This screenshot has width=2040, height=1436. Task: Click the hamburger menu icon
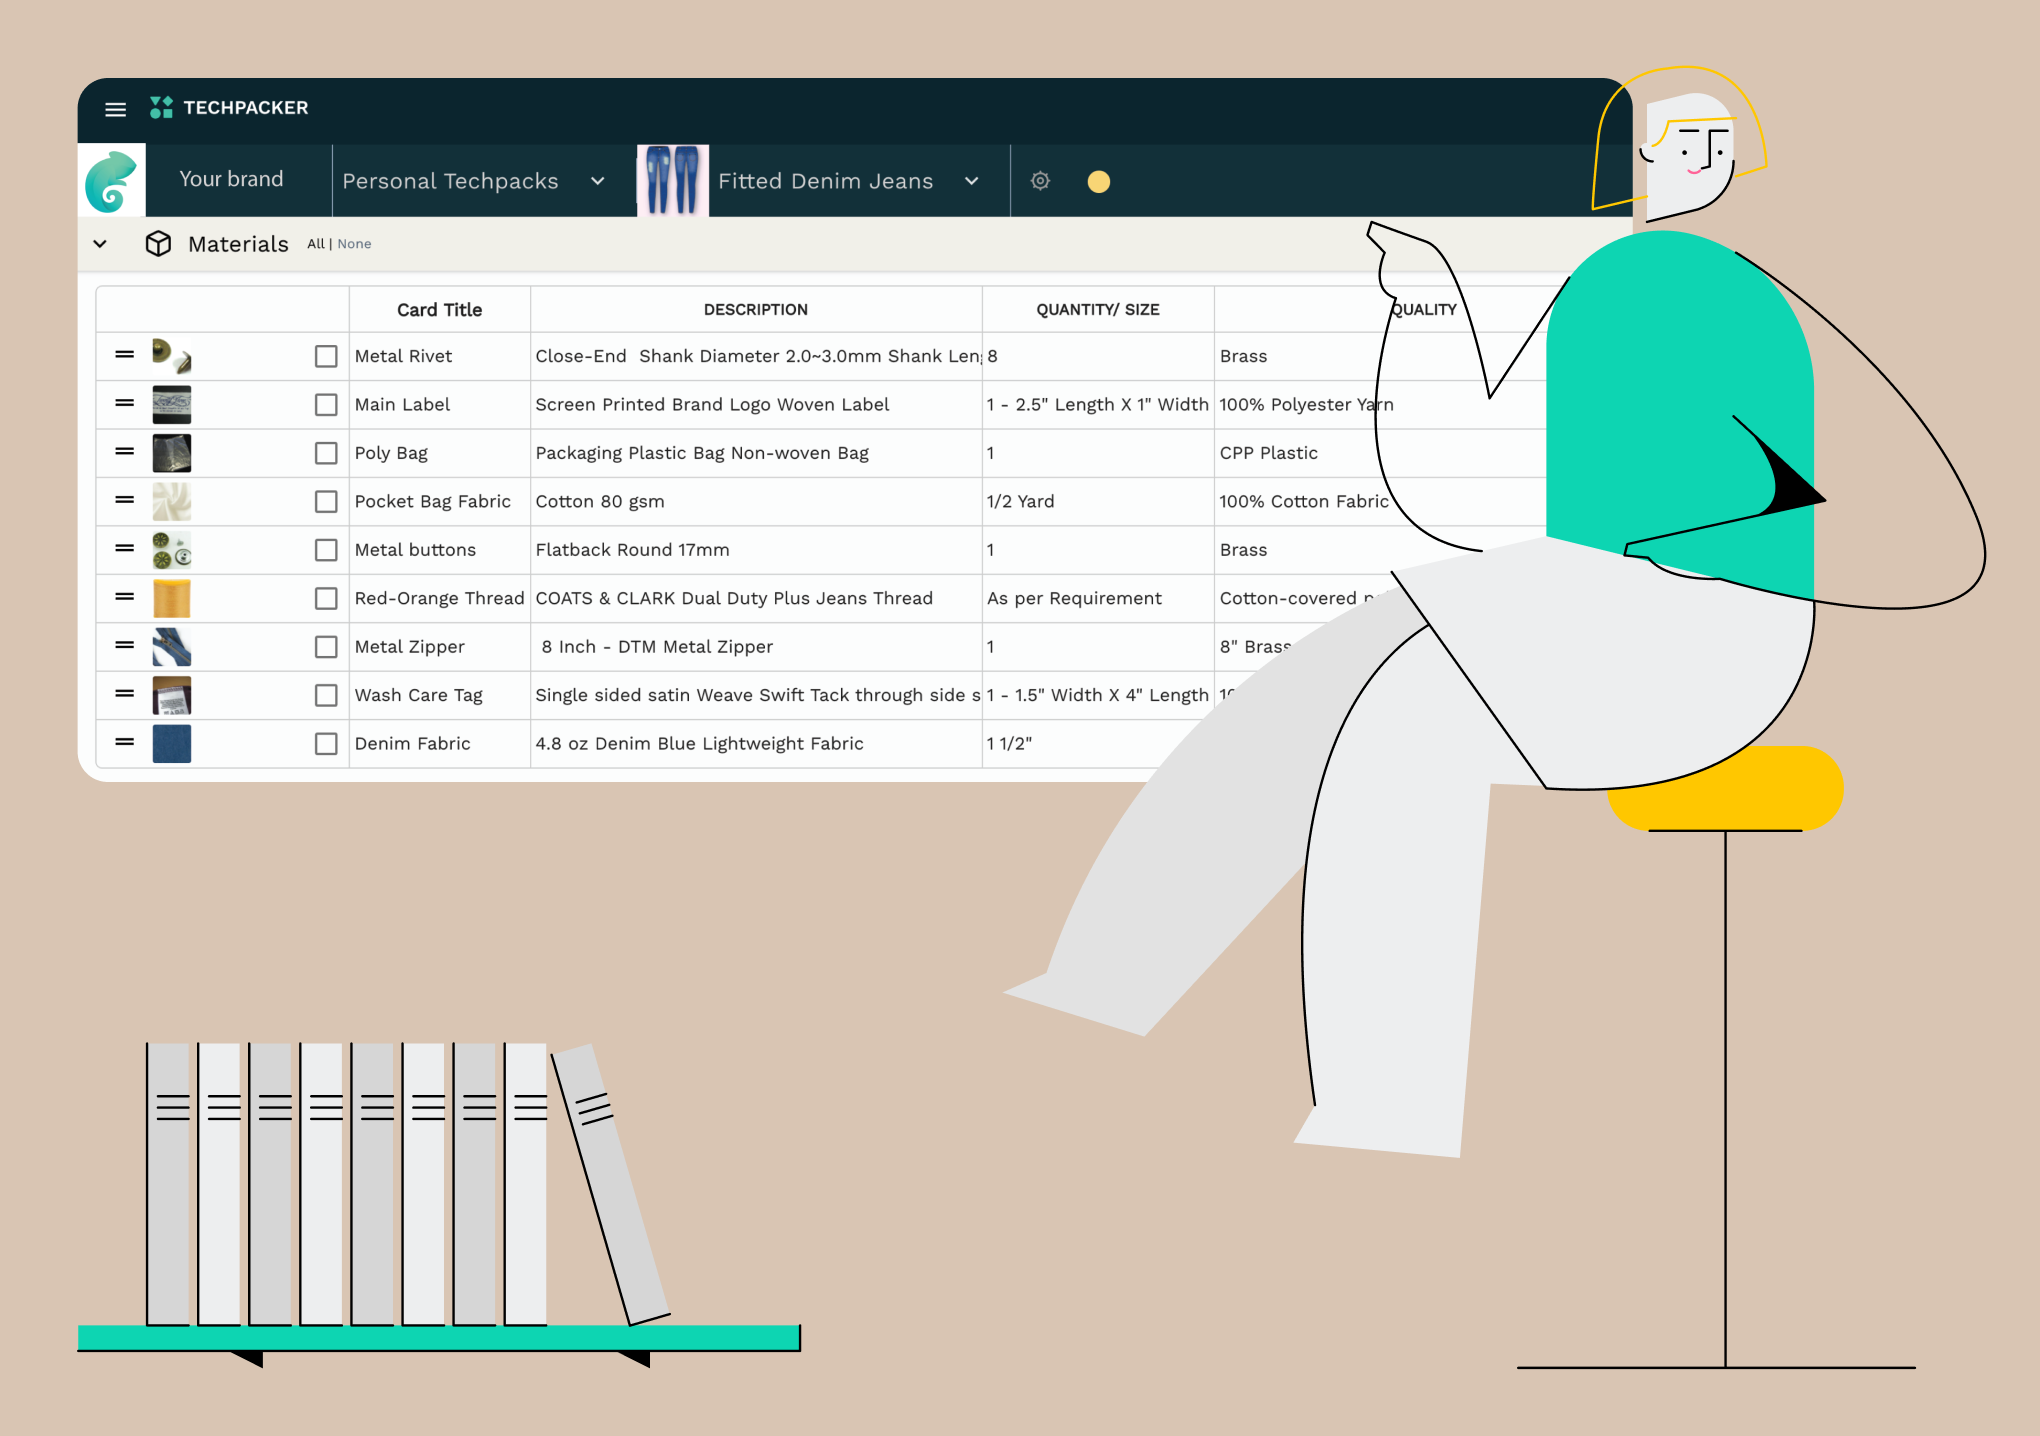pos(117,107)
